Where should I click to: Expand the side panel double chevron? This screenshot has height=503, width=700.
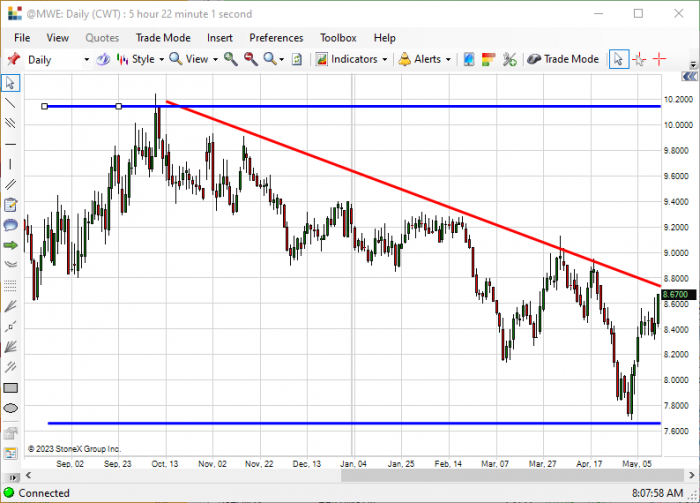pos(689,77)
